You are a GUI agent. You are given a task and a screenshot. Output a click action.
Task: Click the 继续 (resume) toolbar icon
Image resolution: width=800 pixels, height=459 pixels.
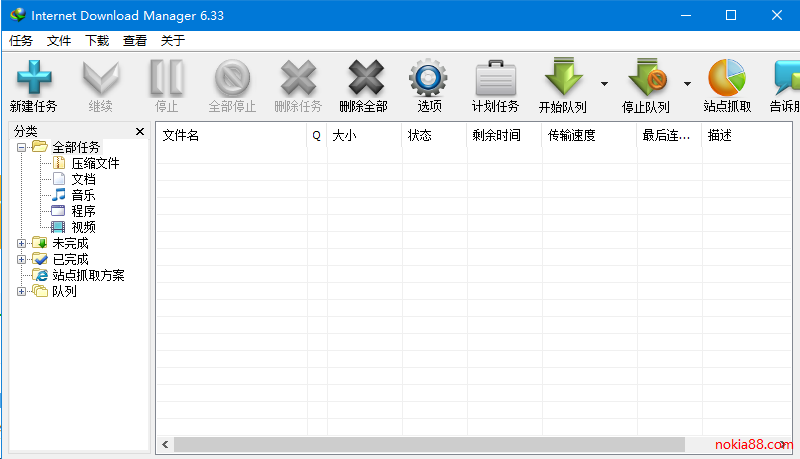tap(101, 78)
